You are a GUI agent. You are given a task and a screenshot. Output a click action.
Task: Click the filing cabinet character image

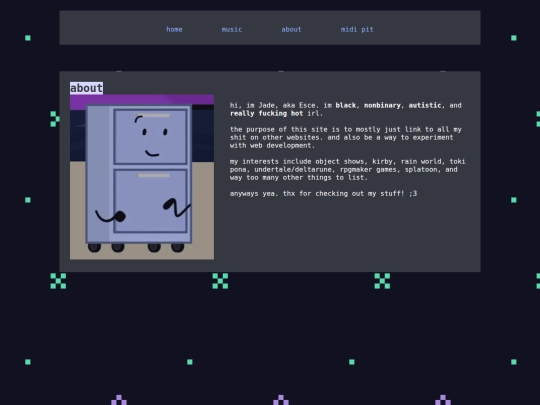[142, 177]
